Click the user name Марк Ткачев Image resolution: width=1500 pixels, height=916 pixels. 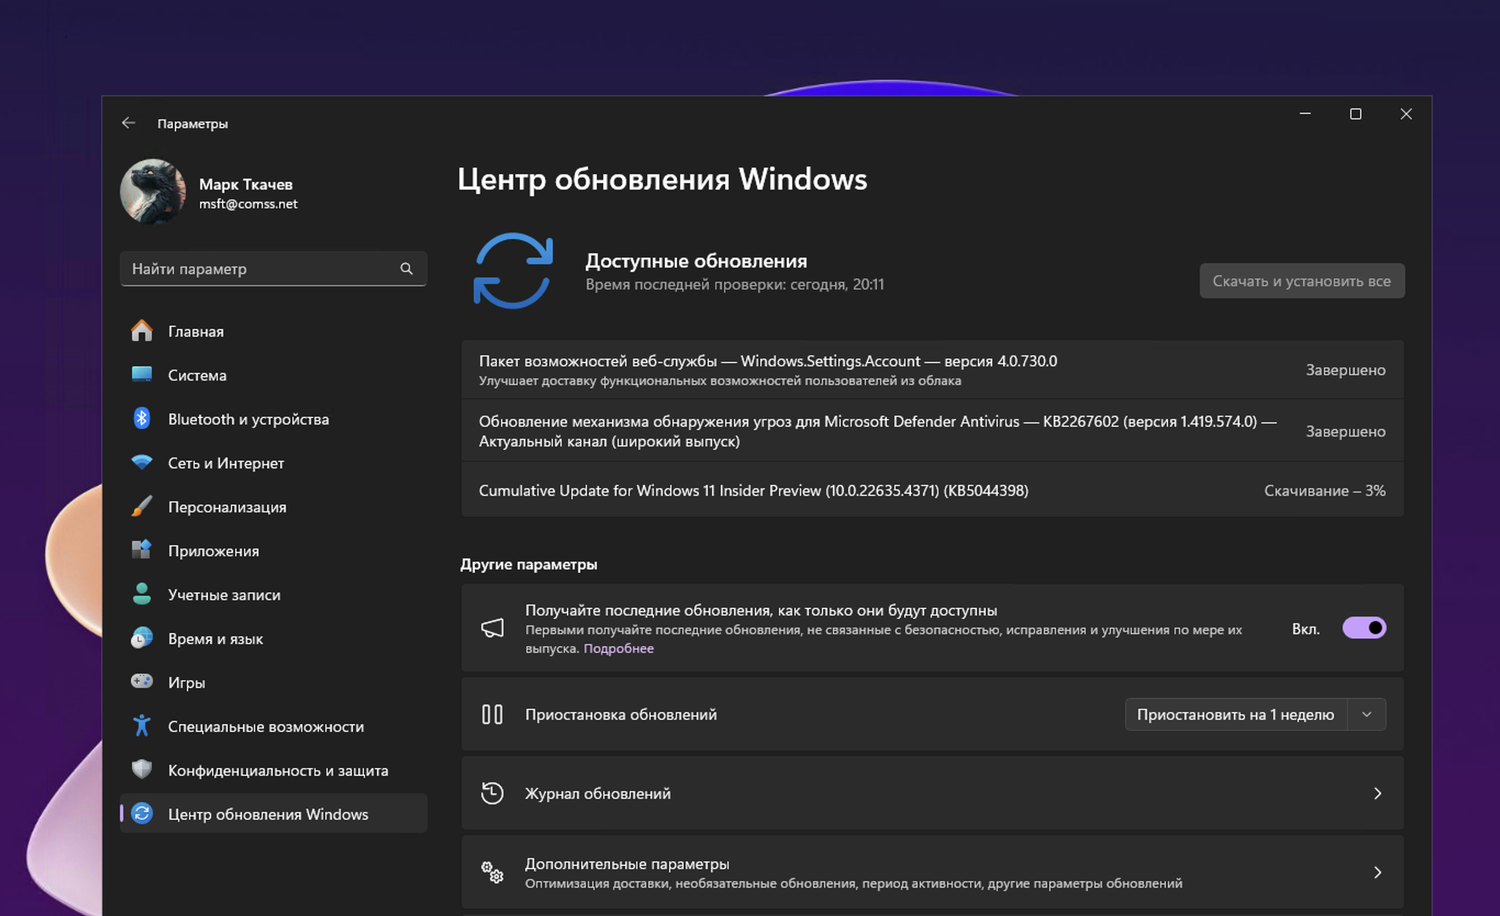tap(246, 184)
